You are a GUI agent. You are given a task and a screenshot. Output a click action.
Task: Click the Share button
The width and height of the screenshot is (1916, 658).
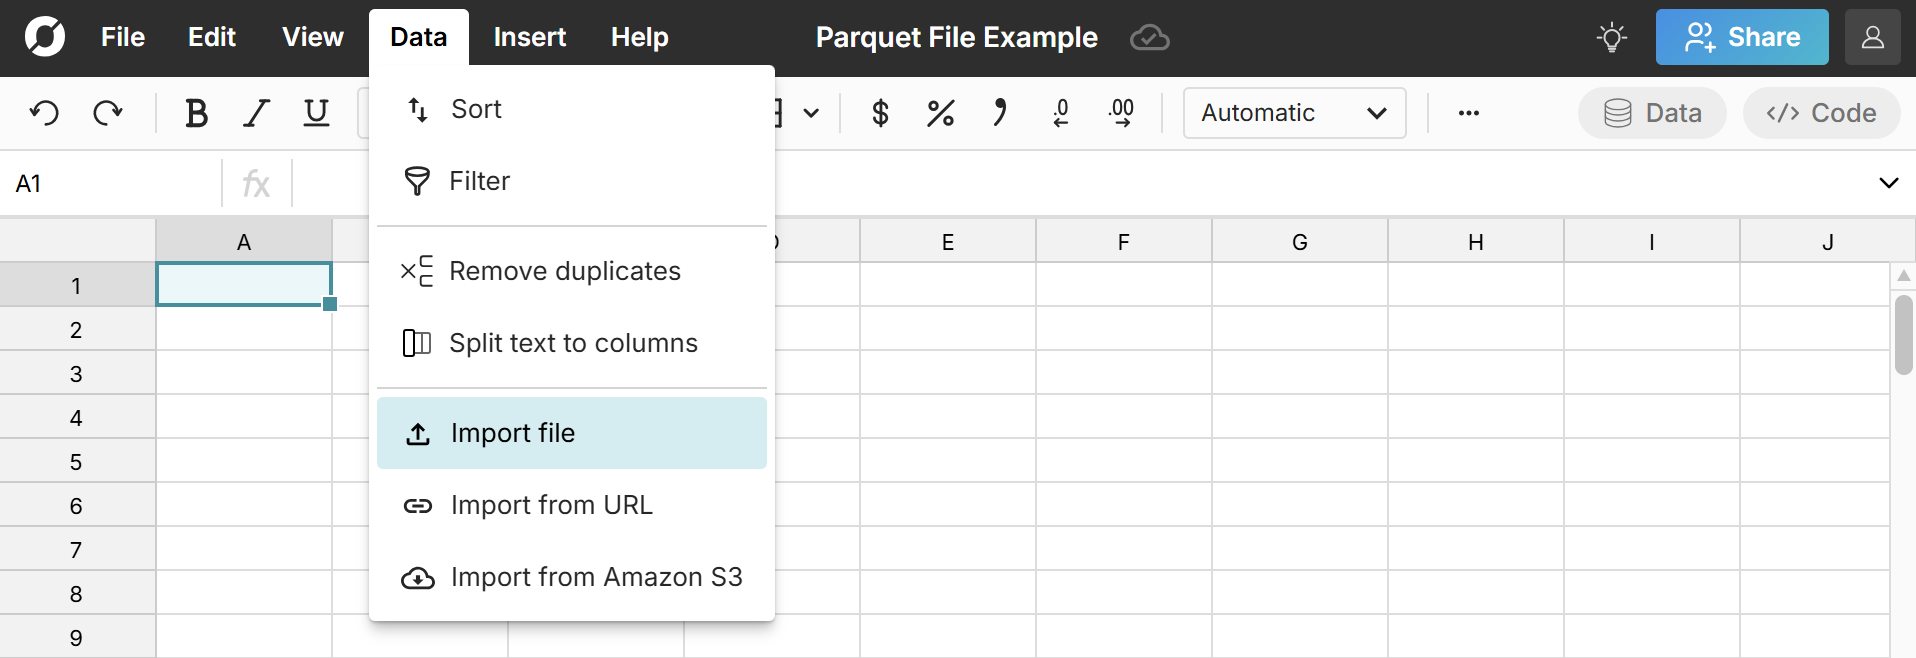[1741, 38]
